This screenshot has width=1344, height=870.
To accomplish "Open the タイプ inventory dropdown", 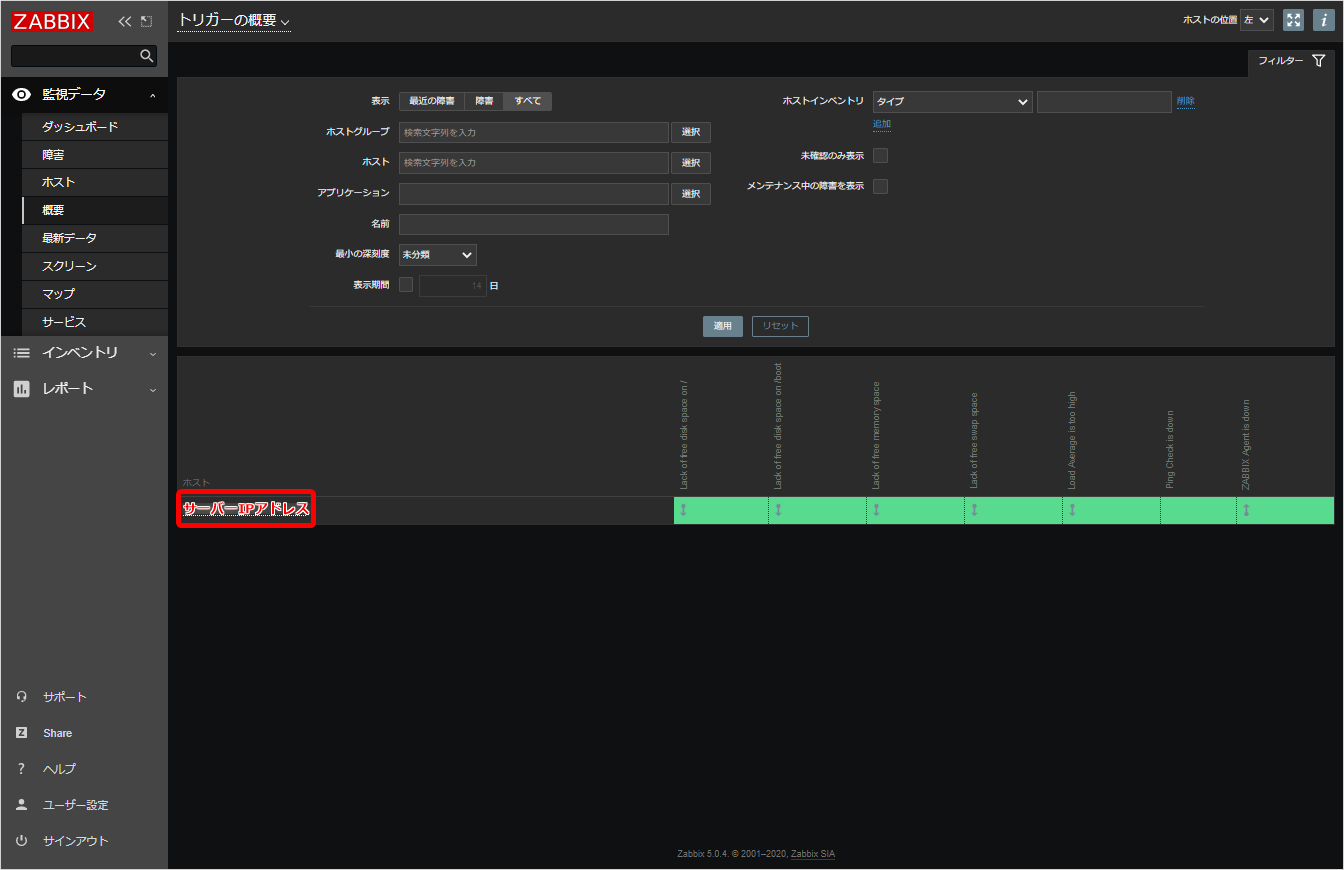I will [951, 101].
